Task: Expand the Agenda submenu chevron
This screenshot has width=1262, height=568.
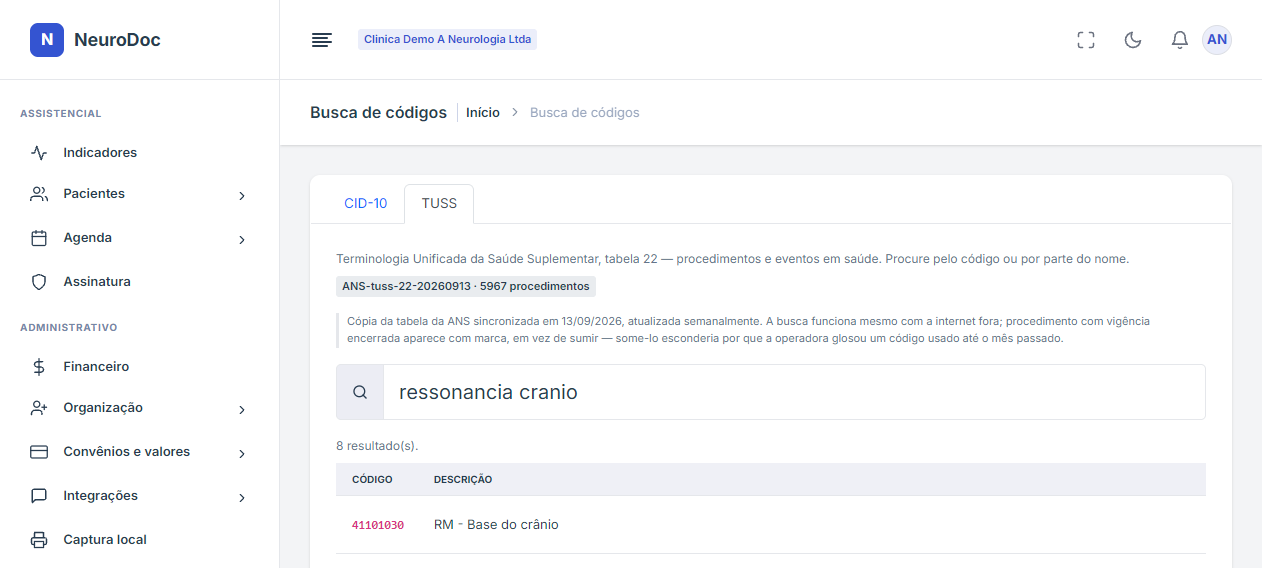Action: (x=242, y=240)
